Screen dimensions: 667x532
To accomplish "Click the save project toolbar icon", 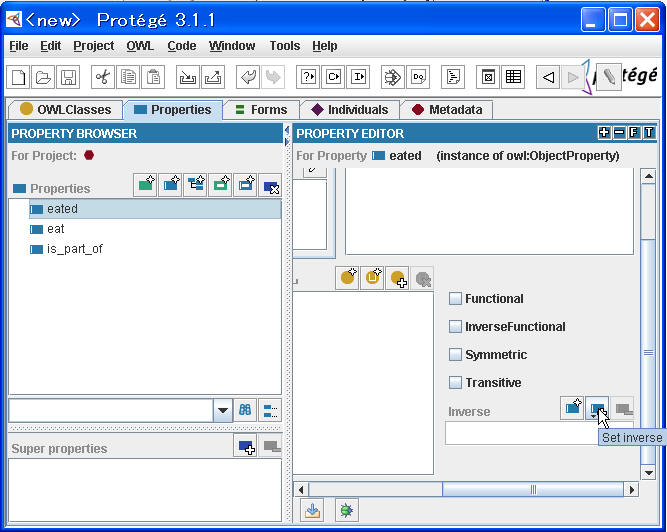I will pyautogui.click(x=68, y=77).
